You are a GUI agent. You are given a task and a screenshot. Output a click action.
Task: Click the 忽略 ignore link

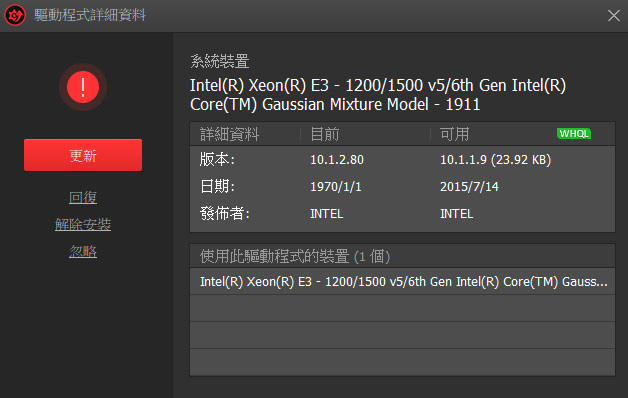pyautogui.click(x=83, y=252)
